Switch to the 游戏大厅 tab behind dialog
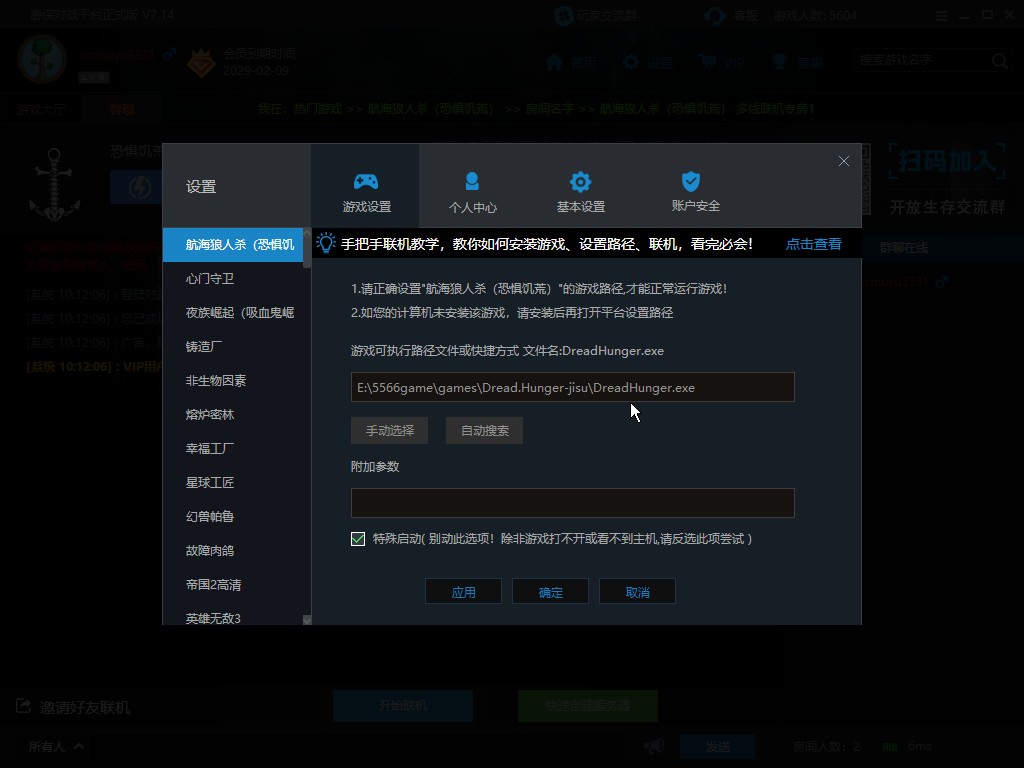This screenshot has width=1024, height=768. click(x=41, y=109)
